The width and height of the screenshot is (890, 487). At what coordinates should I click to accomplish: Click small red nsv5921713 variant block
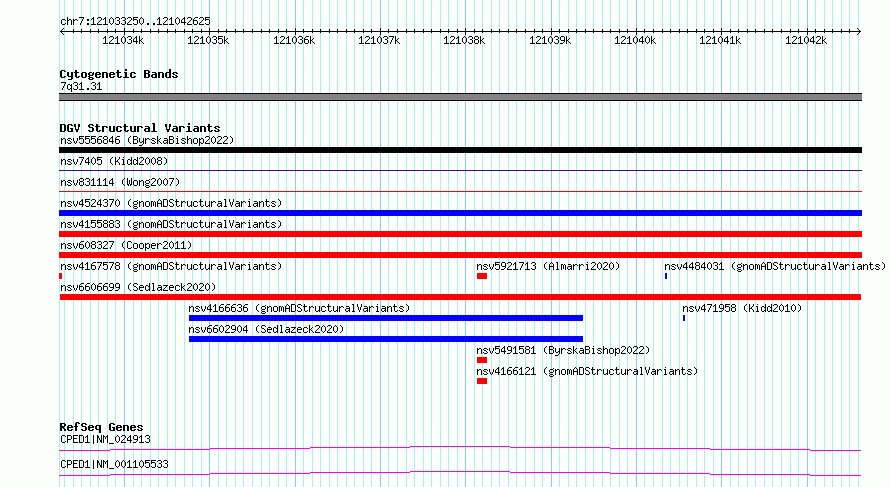click(x=482, y=276)
